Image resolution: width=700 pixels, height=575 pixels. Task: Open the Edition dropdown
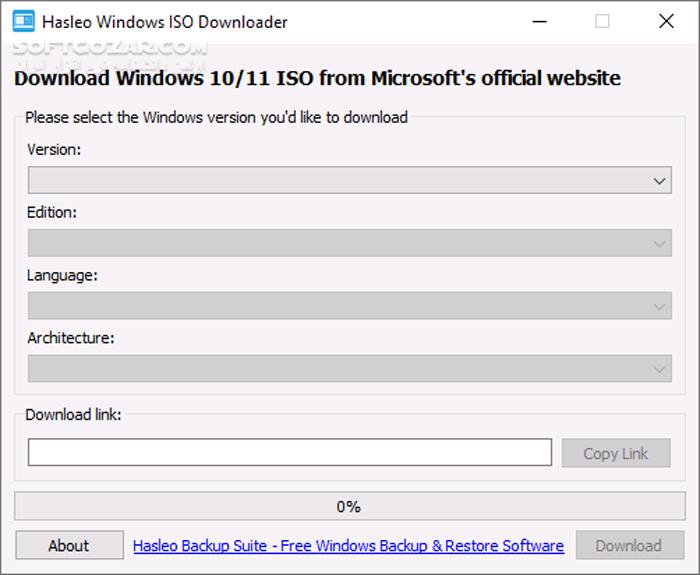(350, 243)
